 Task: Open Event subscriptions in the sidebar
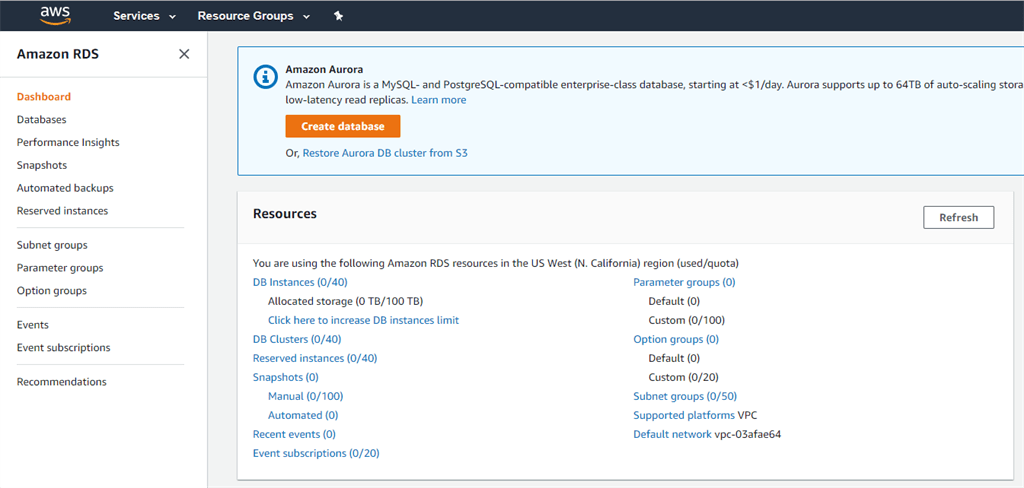pyautogui.click(x=63, y=348)
